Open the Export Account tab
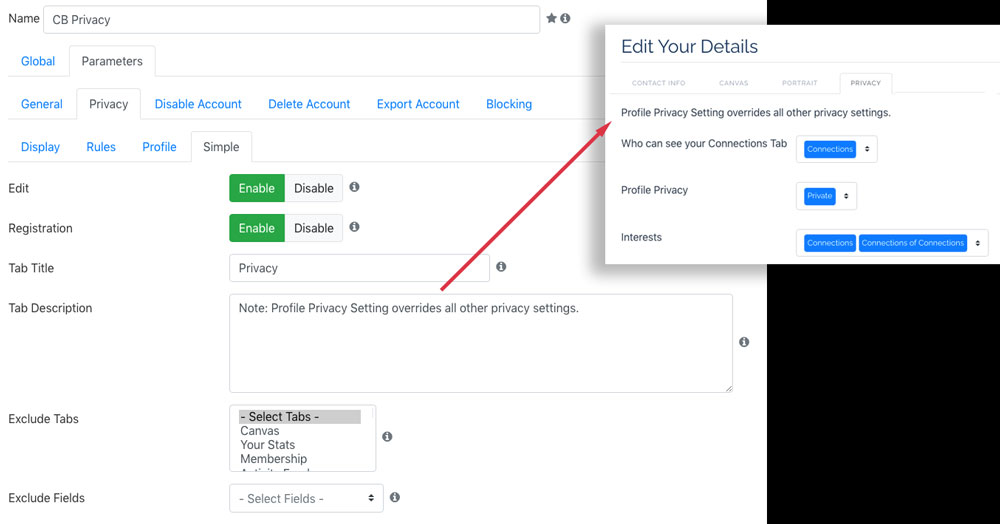This screenshot has height=524, width=1000. tap(418, 104)
